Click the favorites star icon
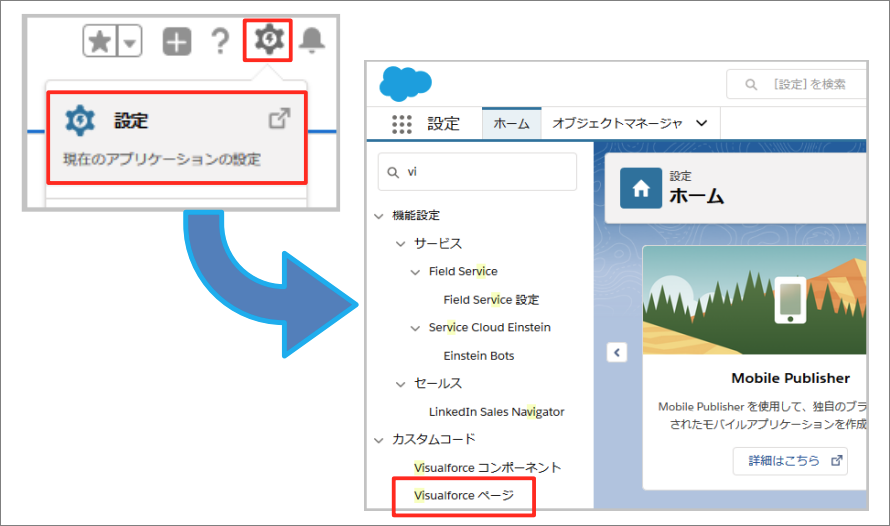This screenshot has width=890, height=526. [100, 41]
